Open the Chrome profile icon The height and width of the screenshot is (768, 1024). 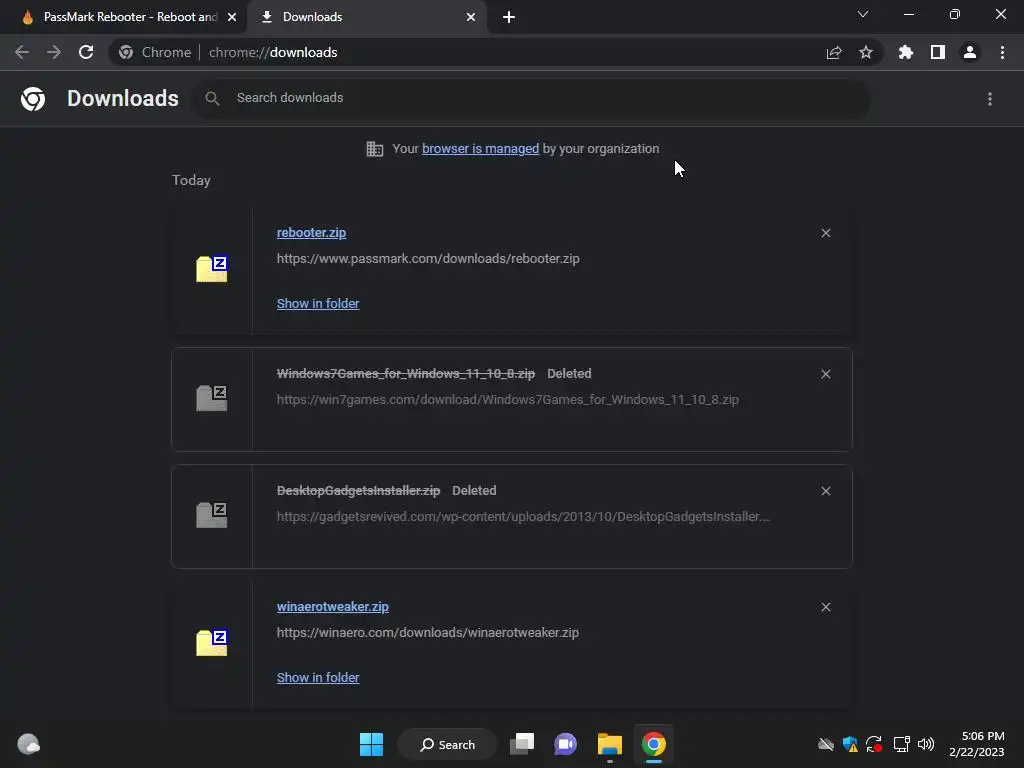[970, 52]
